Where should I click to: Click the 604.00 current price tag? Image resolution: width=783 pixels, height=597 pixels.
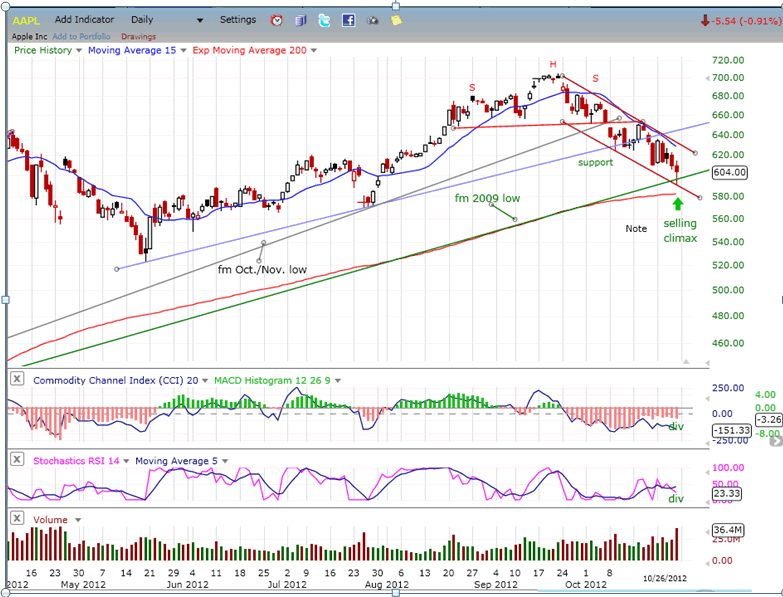coord(730,172)
